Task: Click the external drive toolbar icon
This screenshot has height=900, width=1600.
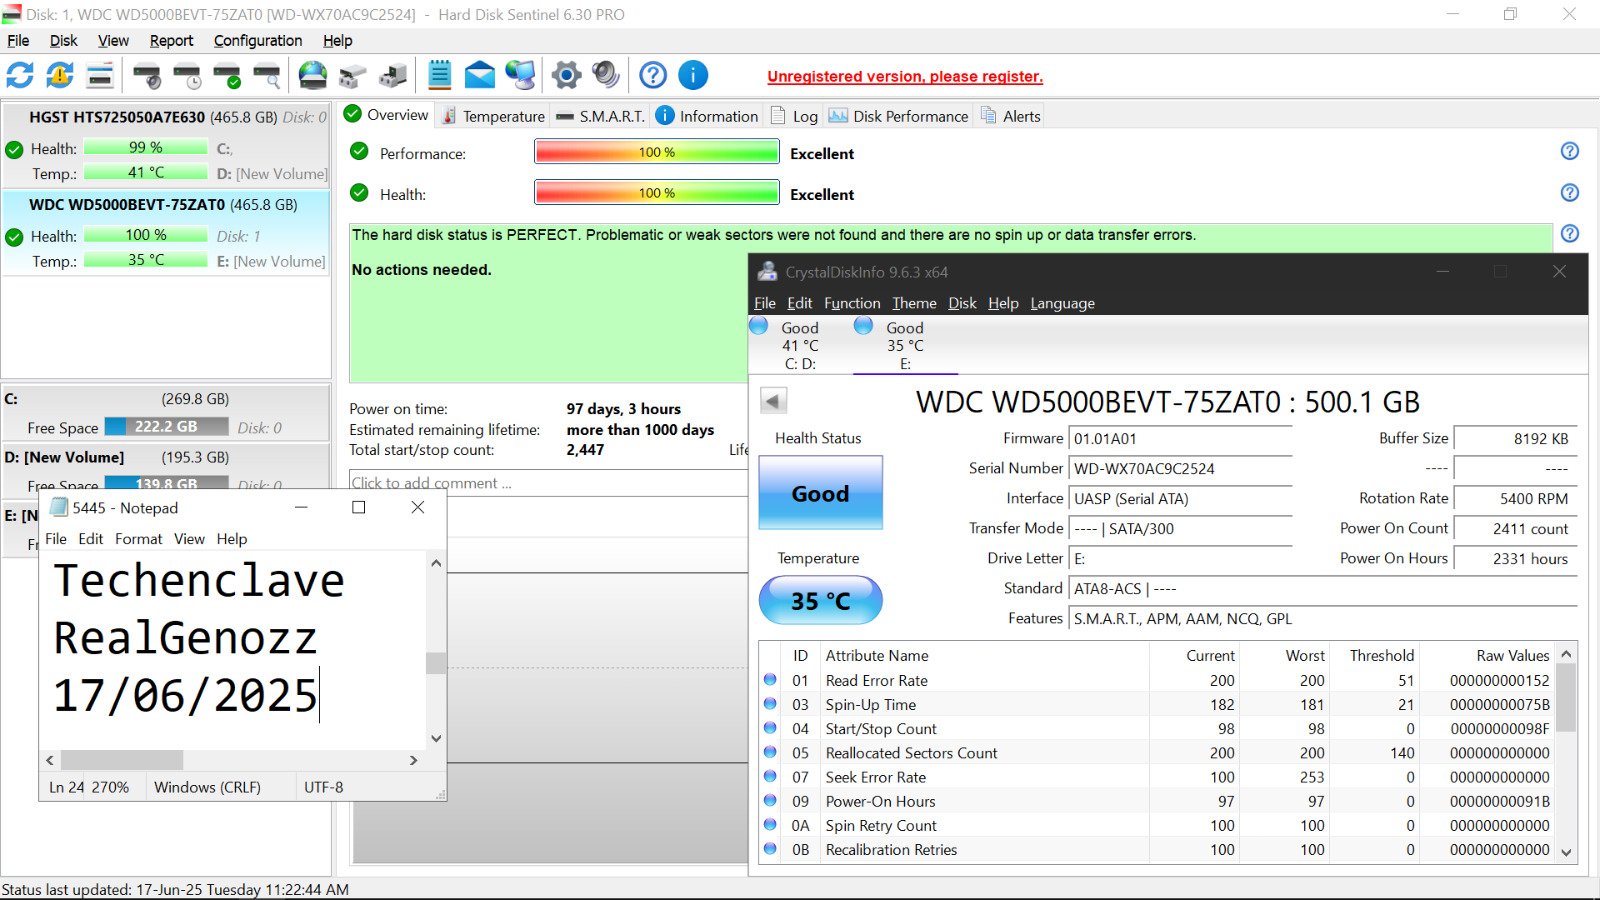Action: pos(353,75)
